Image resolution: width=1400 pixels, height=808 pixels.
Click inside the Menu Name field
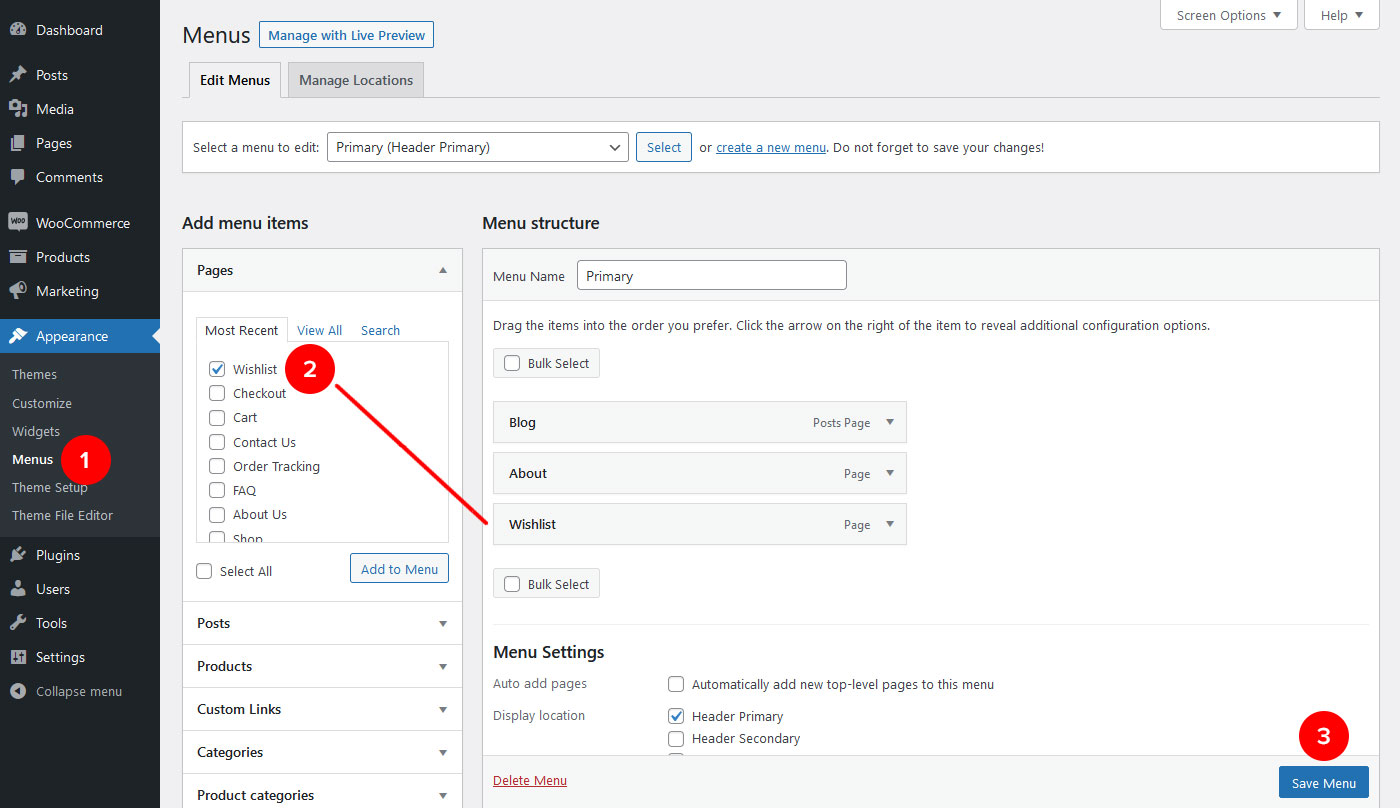(x=711, y=274)
